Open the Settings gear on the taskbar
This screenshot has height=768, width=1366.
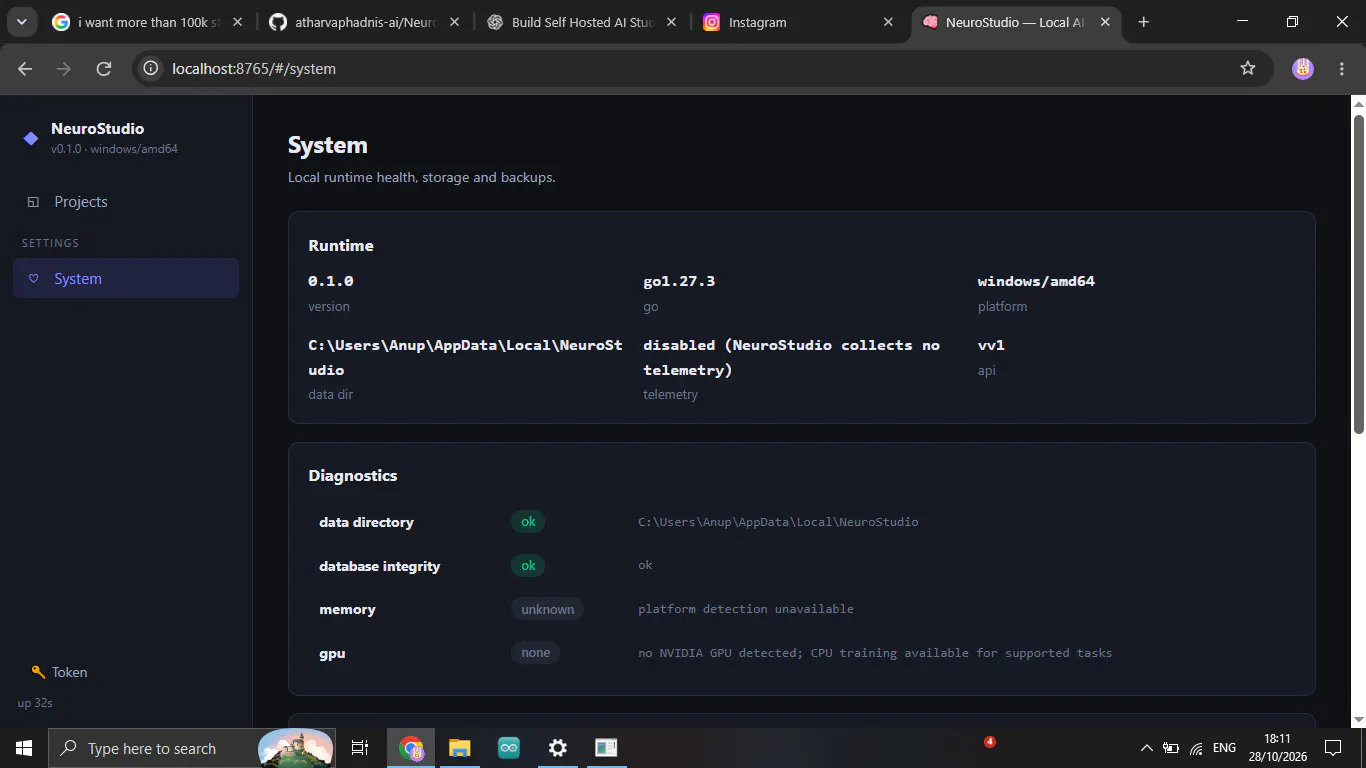[x=558, y=748]
